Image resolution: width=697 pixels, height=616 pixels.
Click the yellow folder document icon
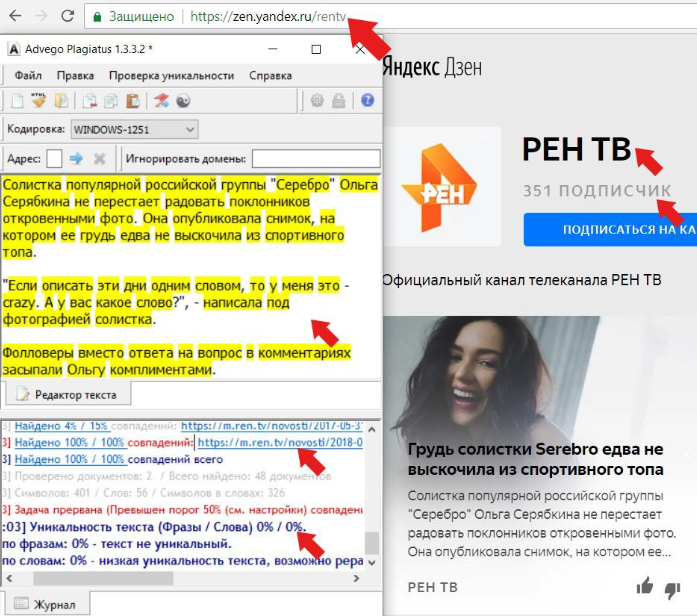click(x=61, y=101)
